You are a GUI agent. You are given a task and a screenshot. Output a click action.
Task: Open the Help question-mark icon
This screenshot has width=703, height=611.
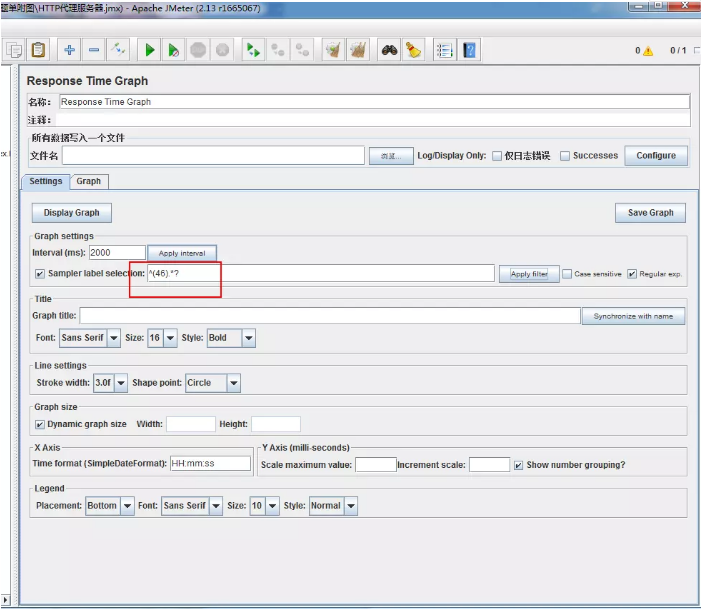tap(469, 50)
